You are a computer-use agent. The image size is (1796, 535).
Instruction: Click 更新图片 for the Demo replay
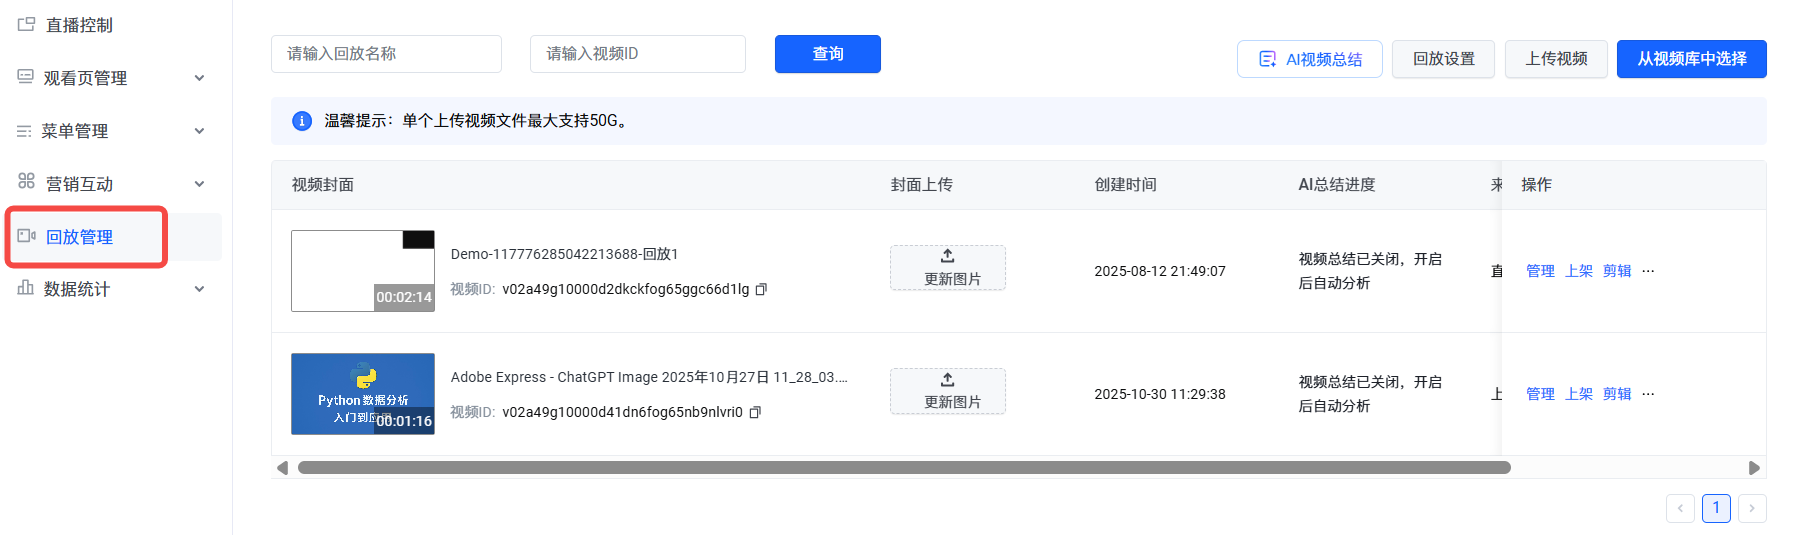click(x=947, y=268)
